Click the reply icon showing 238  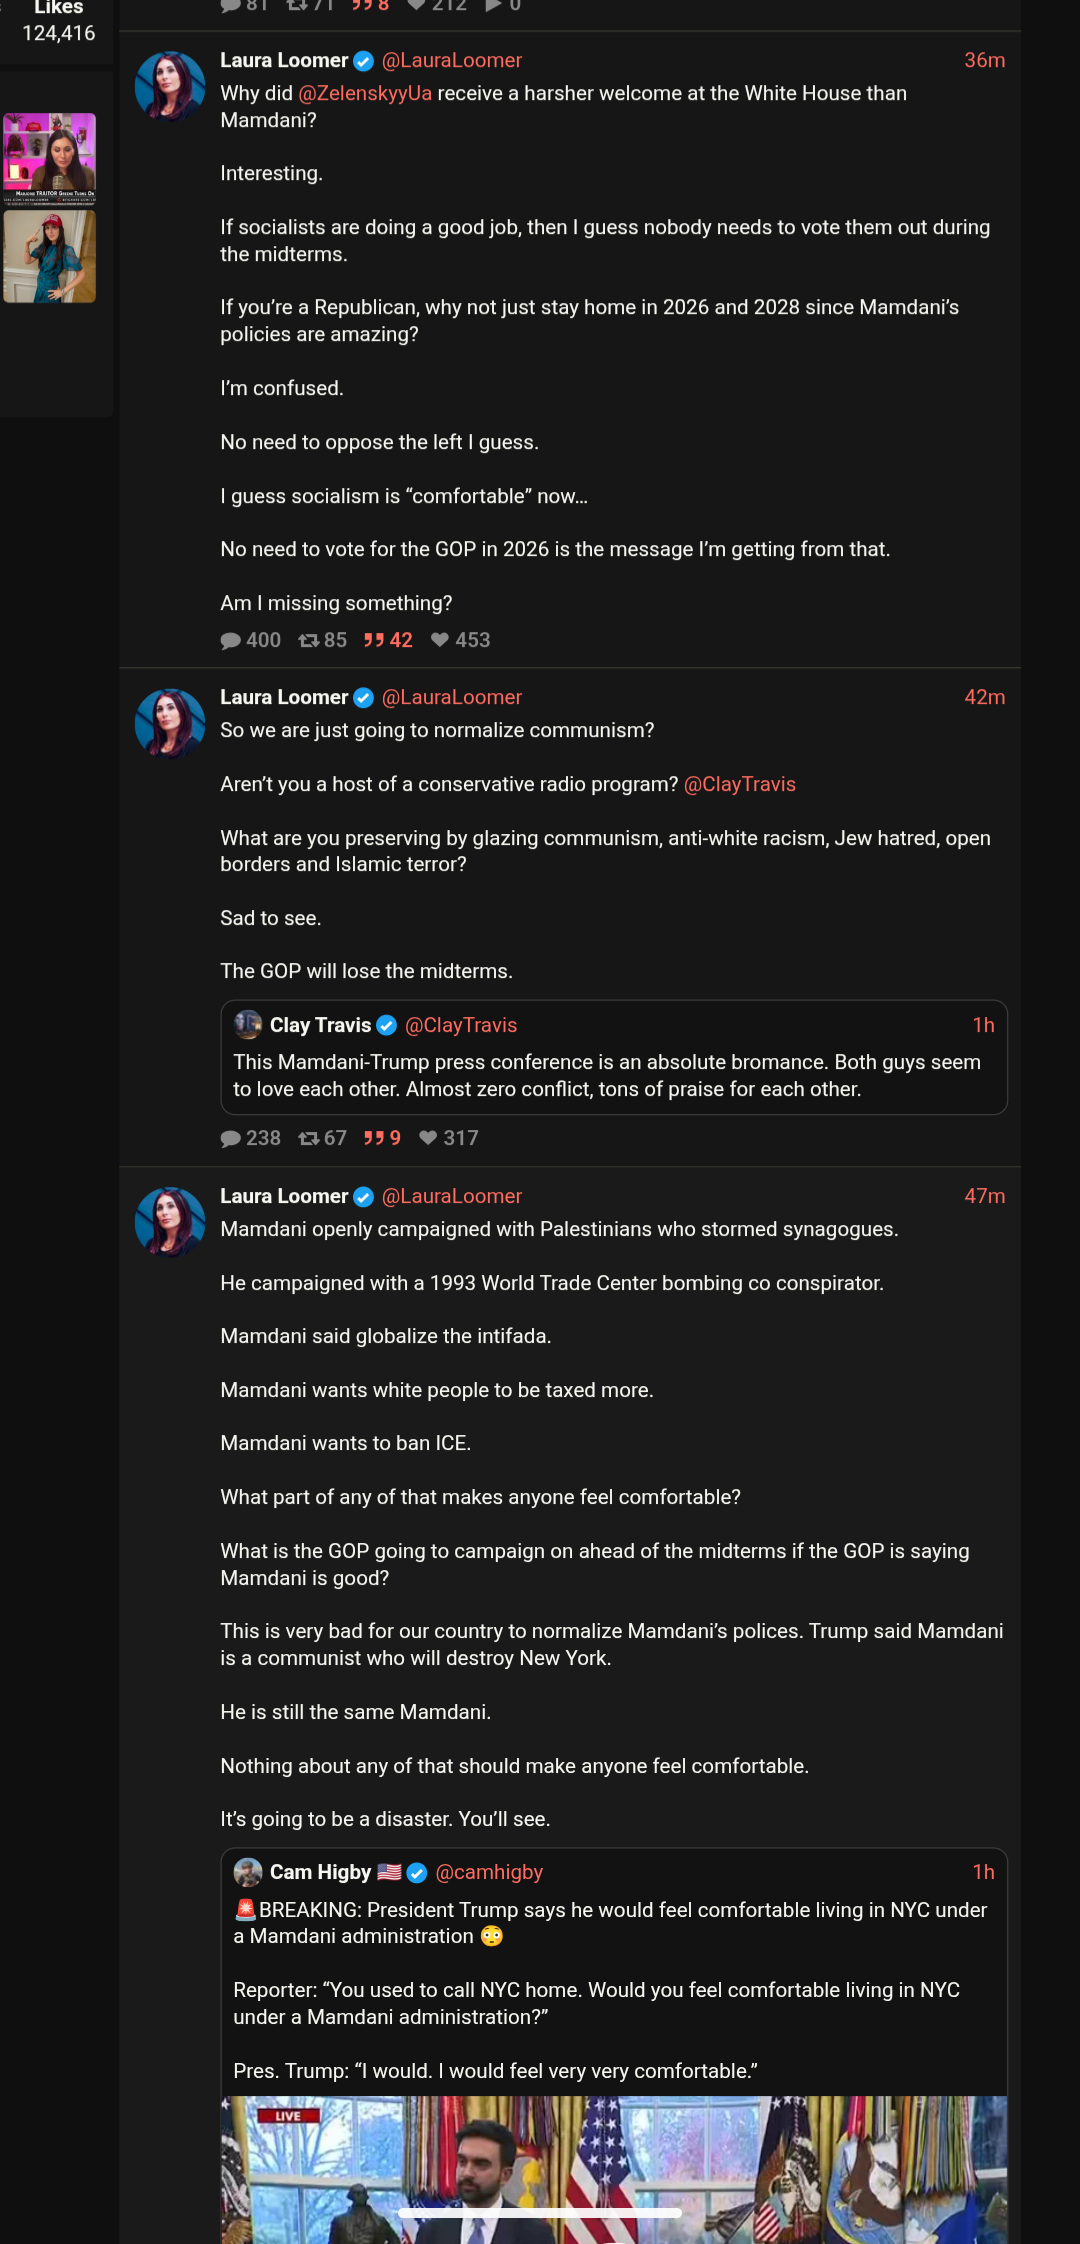pos(231,1139)
